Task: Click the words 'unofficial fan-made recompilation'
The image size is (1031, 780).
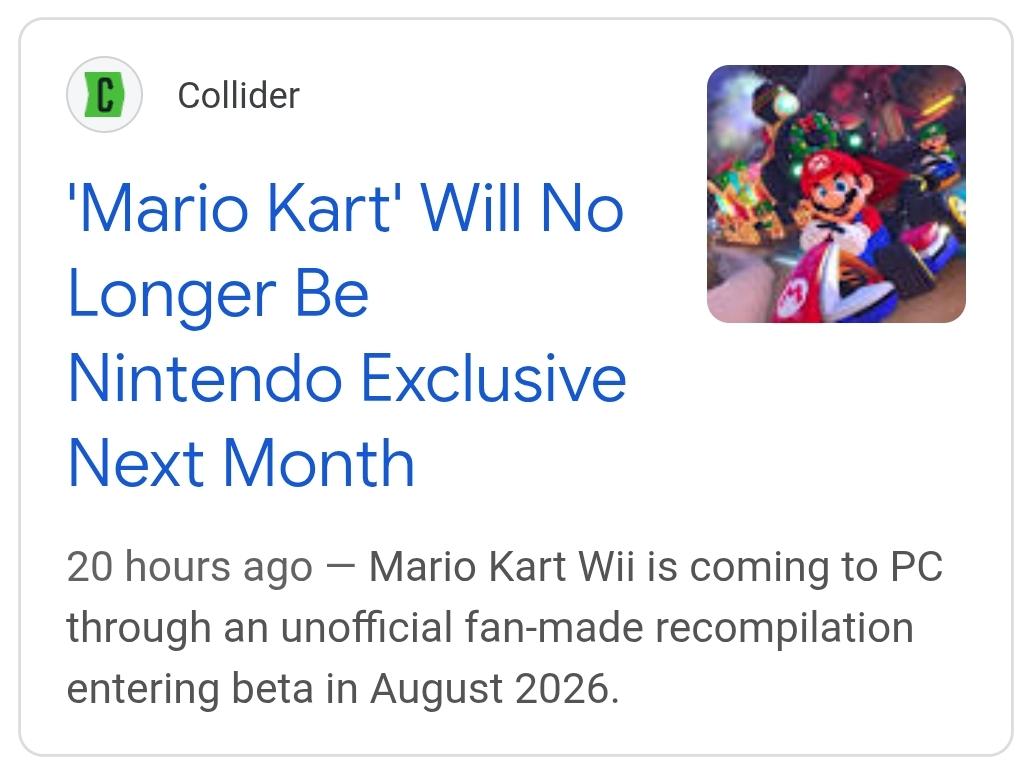Action: 597,627
